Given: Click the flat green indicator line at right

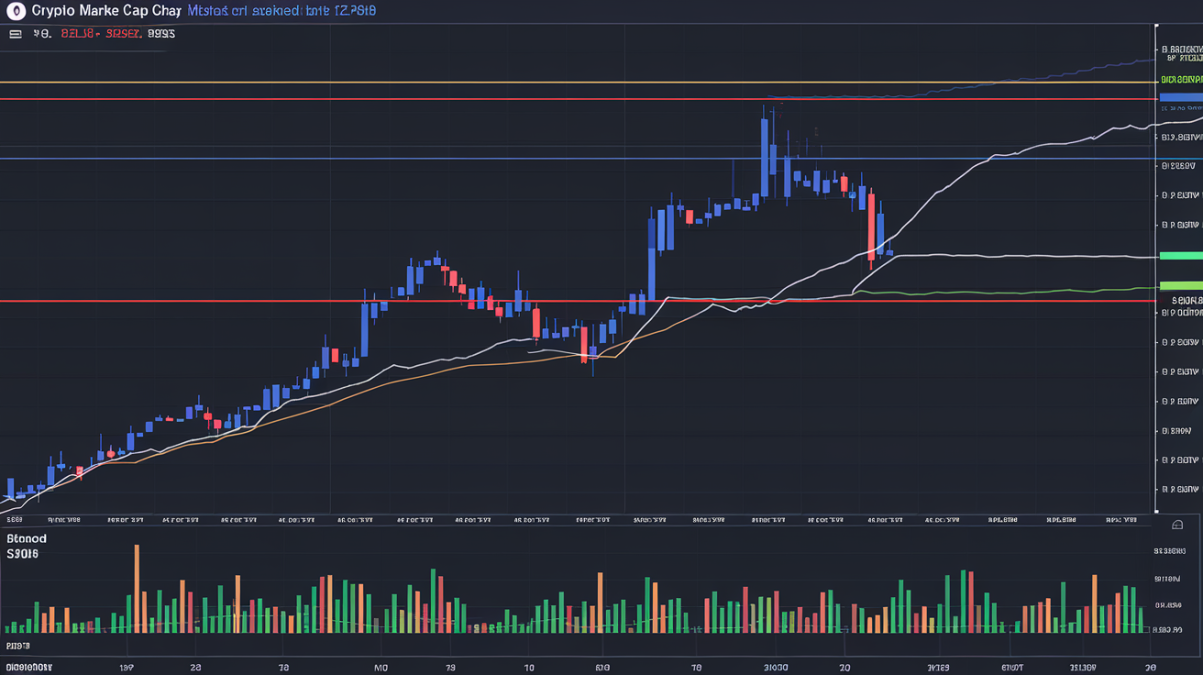Looking at the screenshot, I should click(x=1000, y=292).
